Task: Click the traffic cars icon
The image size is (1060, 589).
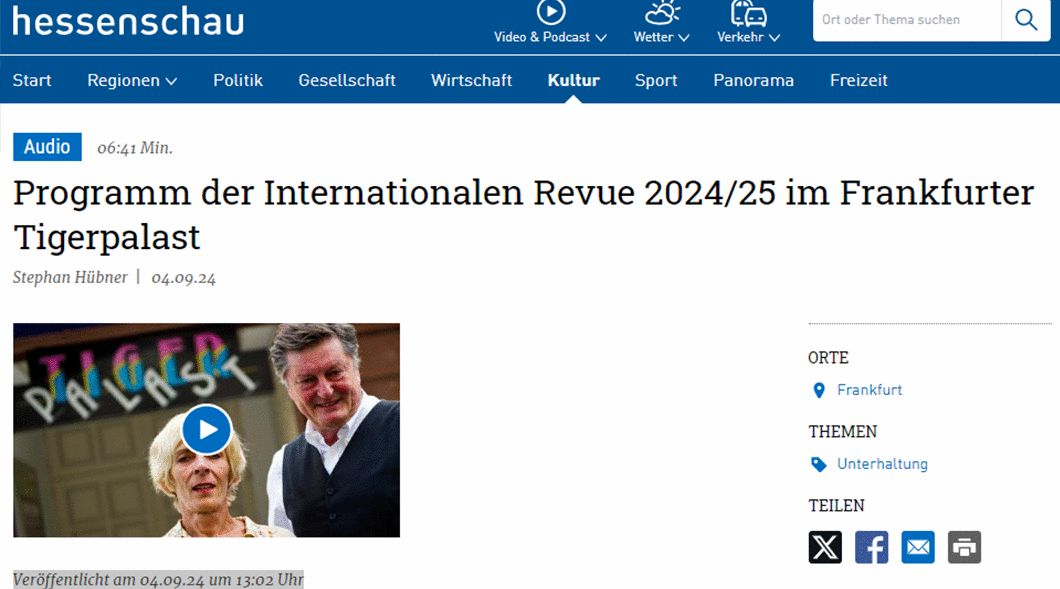Action: click(x=748, y=12)
